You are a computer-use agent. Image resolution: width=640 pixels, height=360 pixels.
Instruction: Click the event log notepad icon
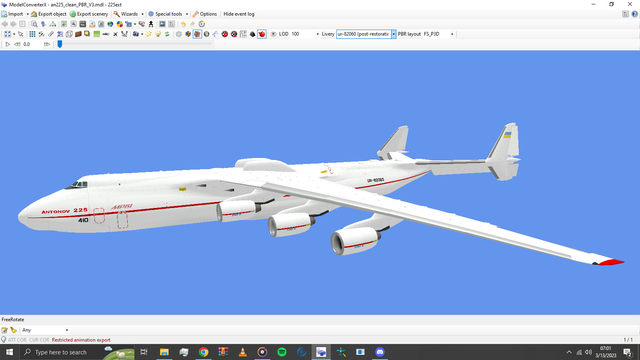click(4, 330)
